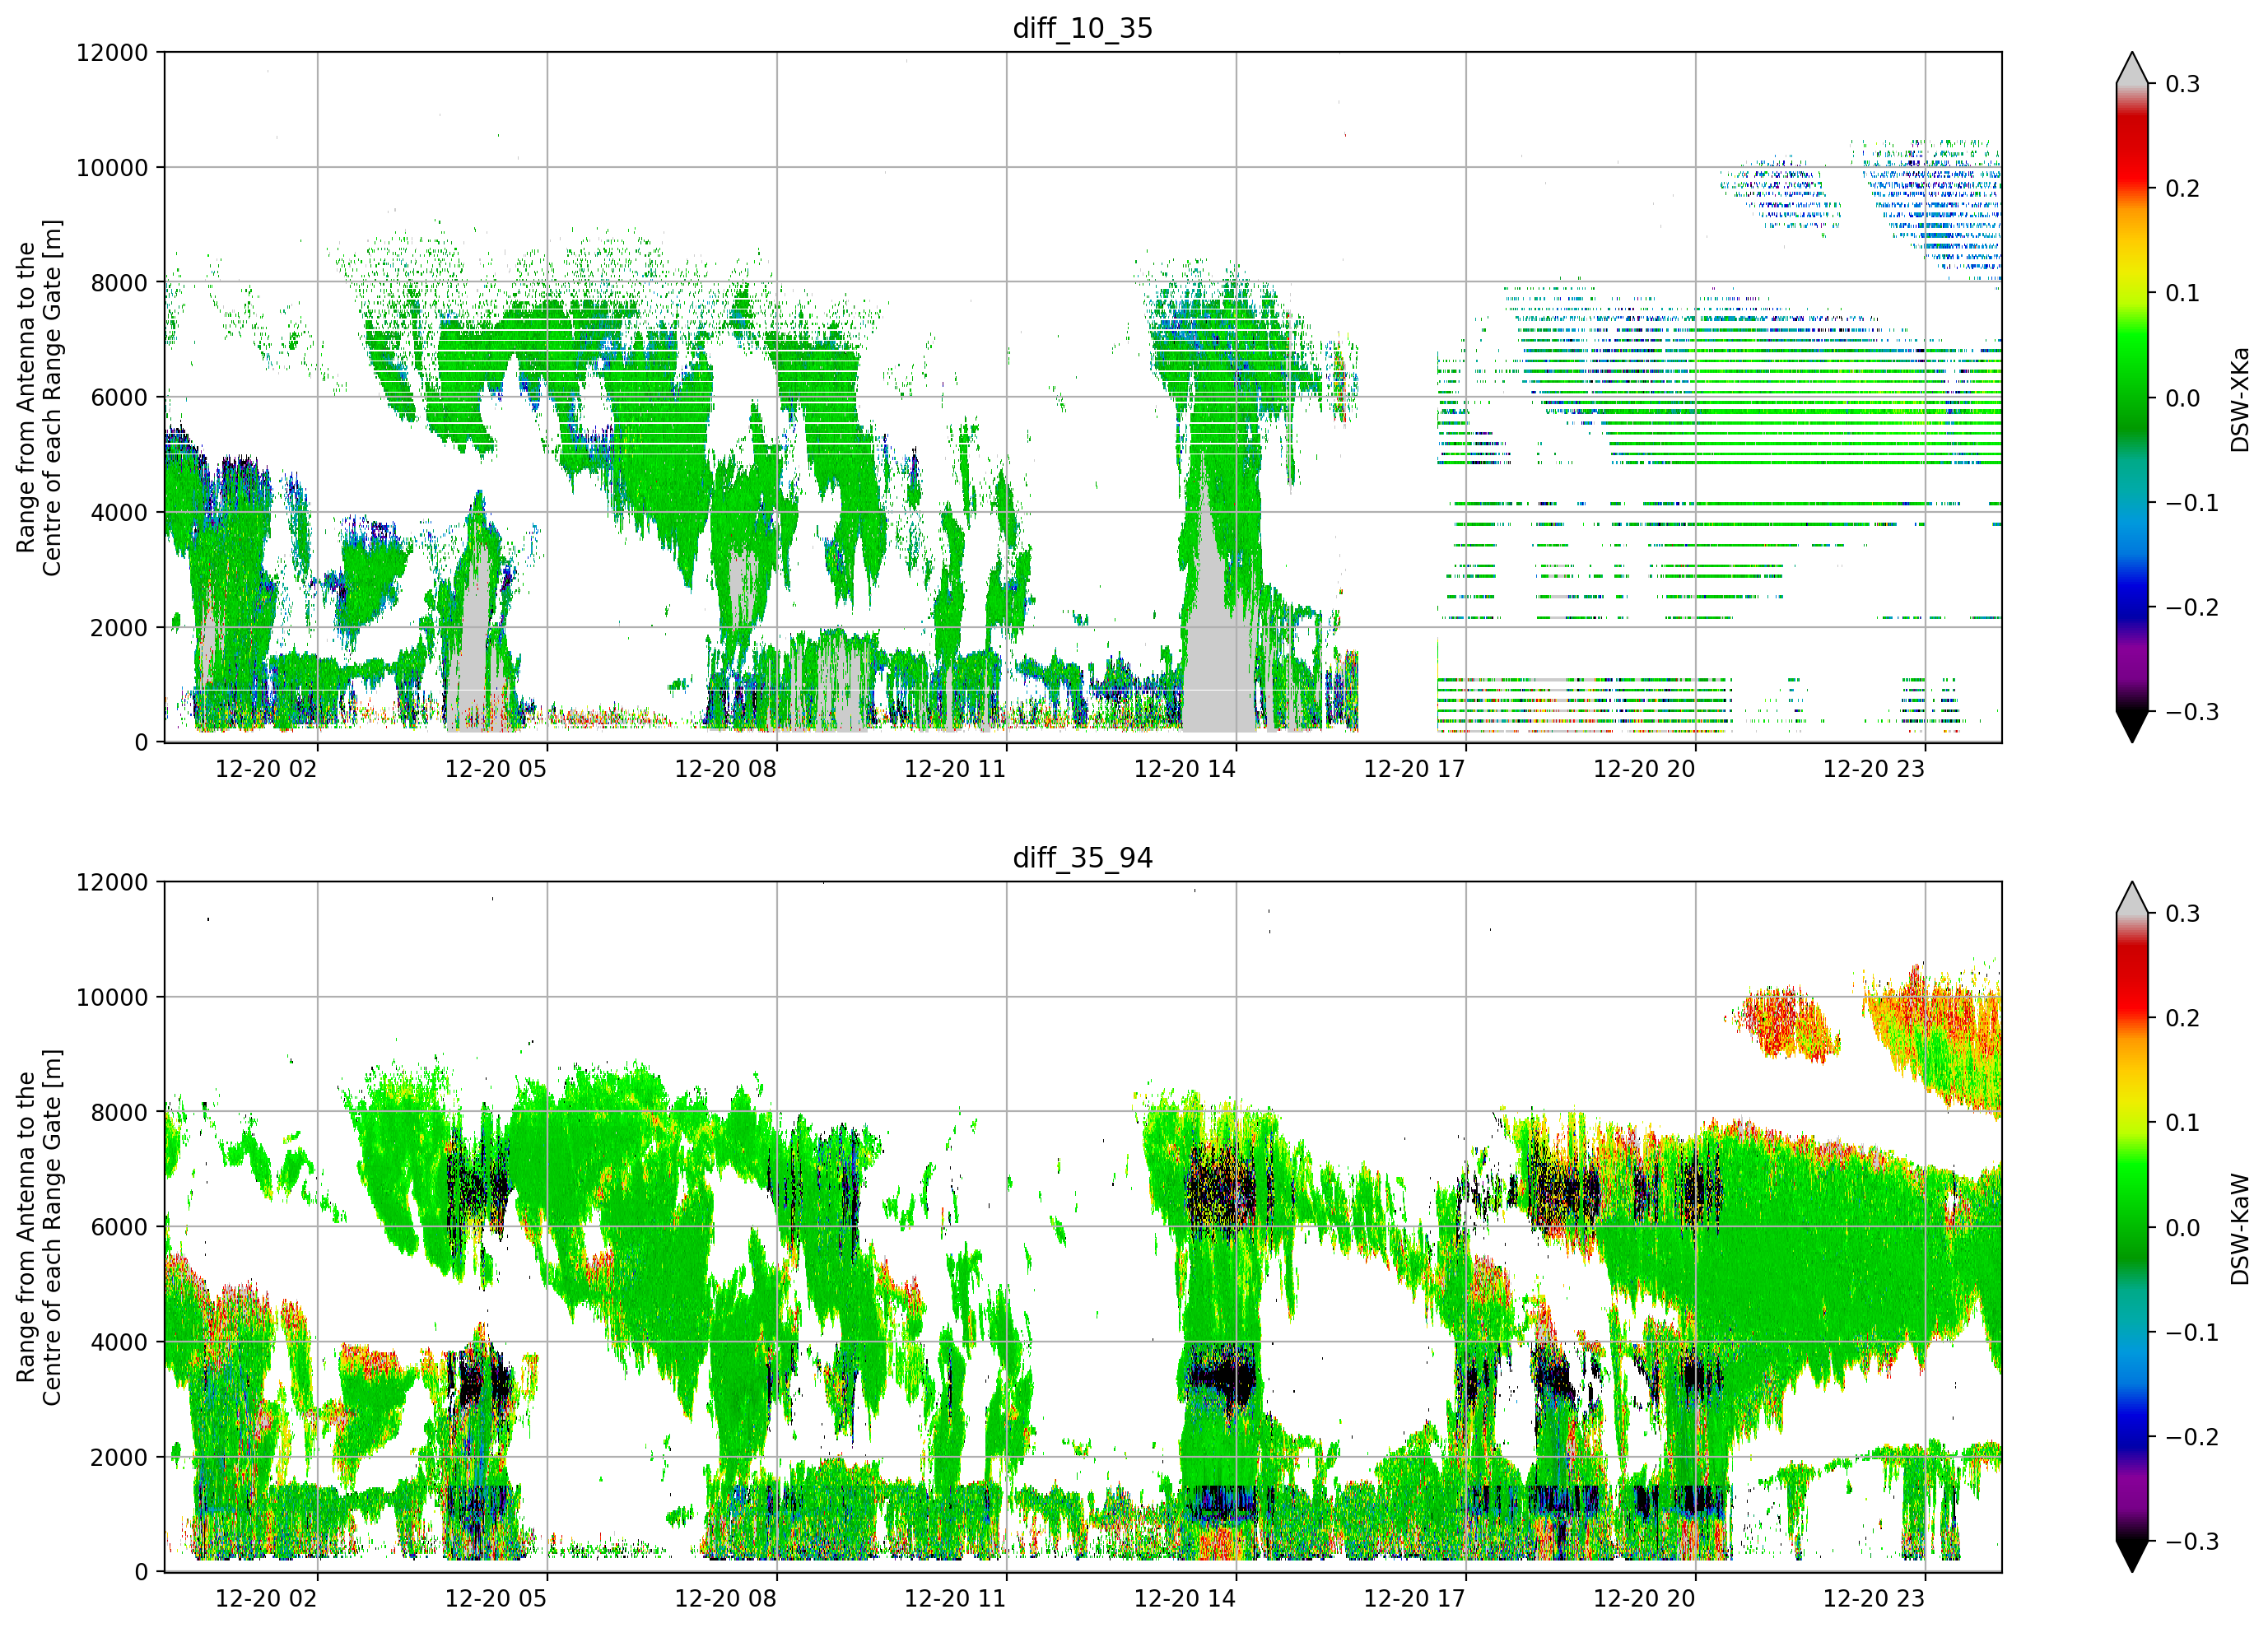Click the 6000 y-tick of the diff_10_35 plot
Screen dimensions: 2268x1628
click(120, 398)
